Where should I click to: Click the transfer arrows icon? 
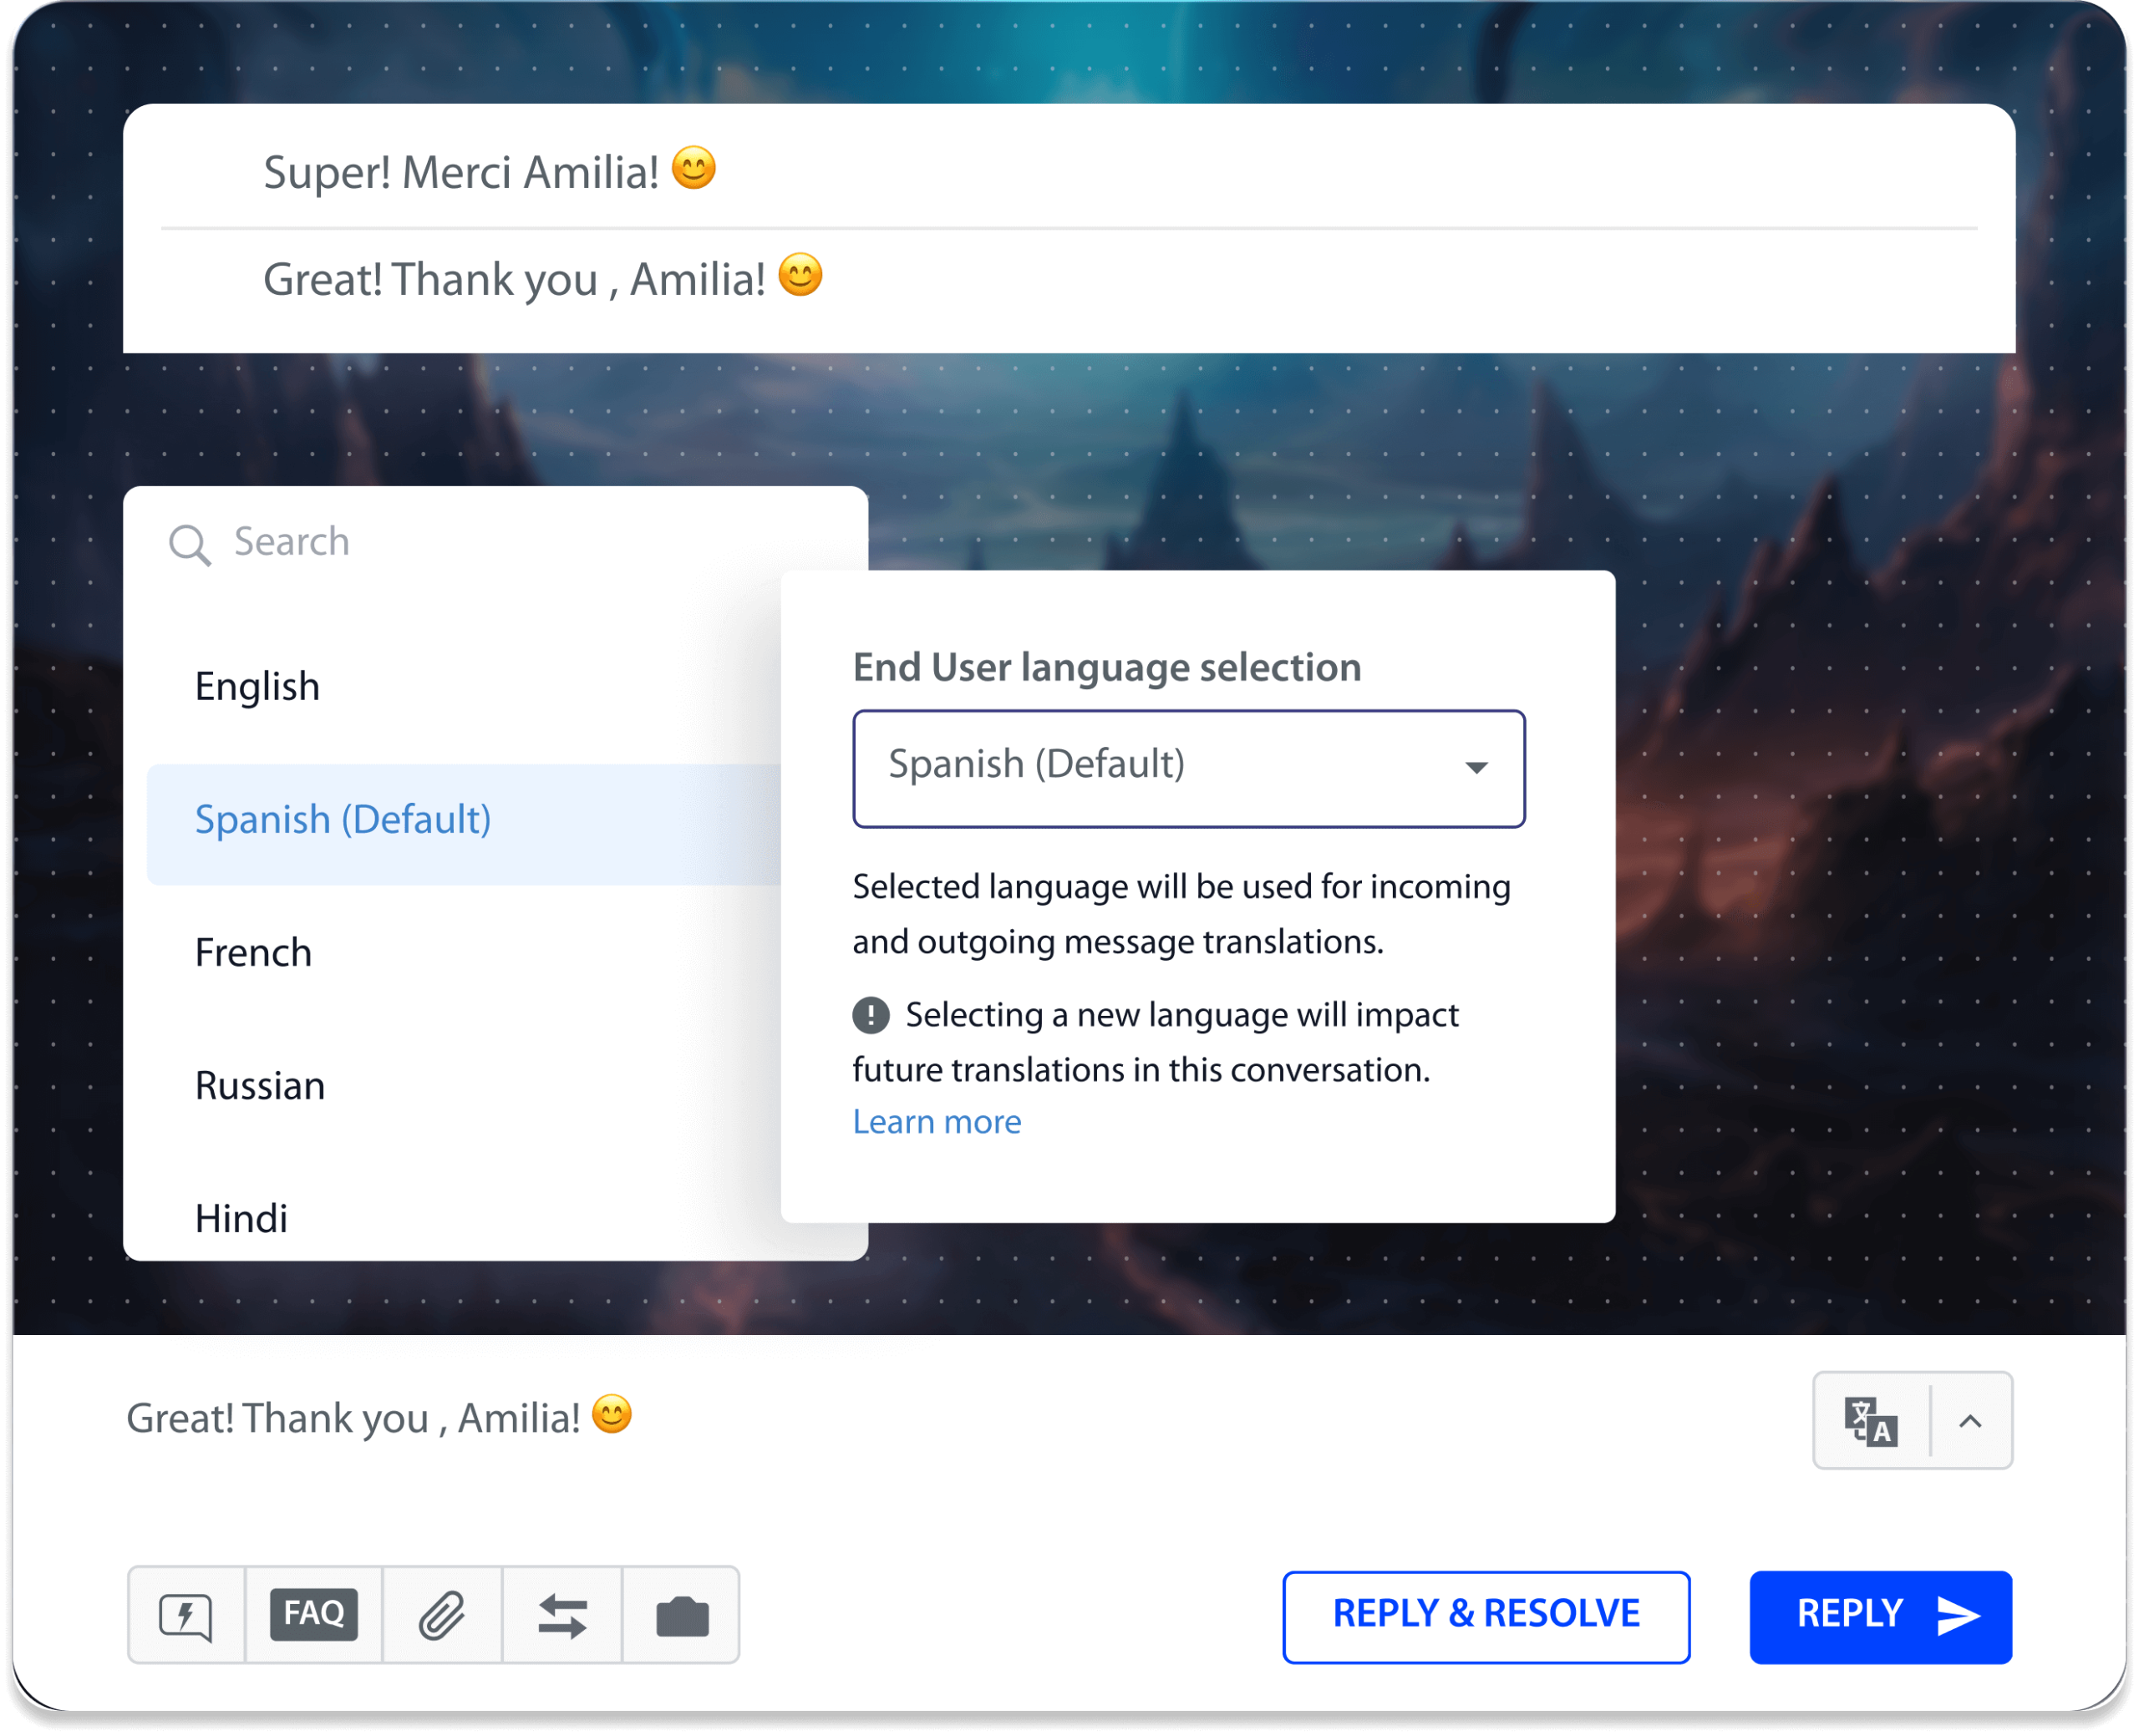tap(562, 1616)
